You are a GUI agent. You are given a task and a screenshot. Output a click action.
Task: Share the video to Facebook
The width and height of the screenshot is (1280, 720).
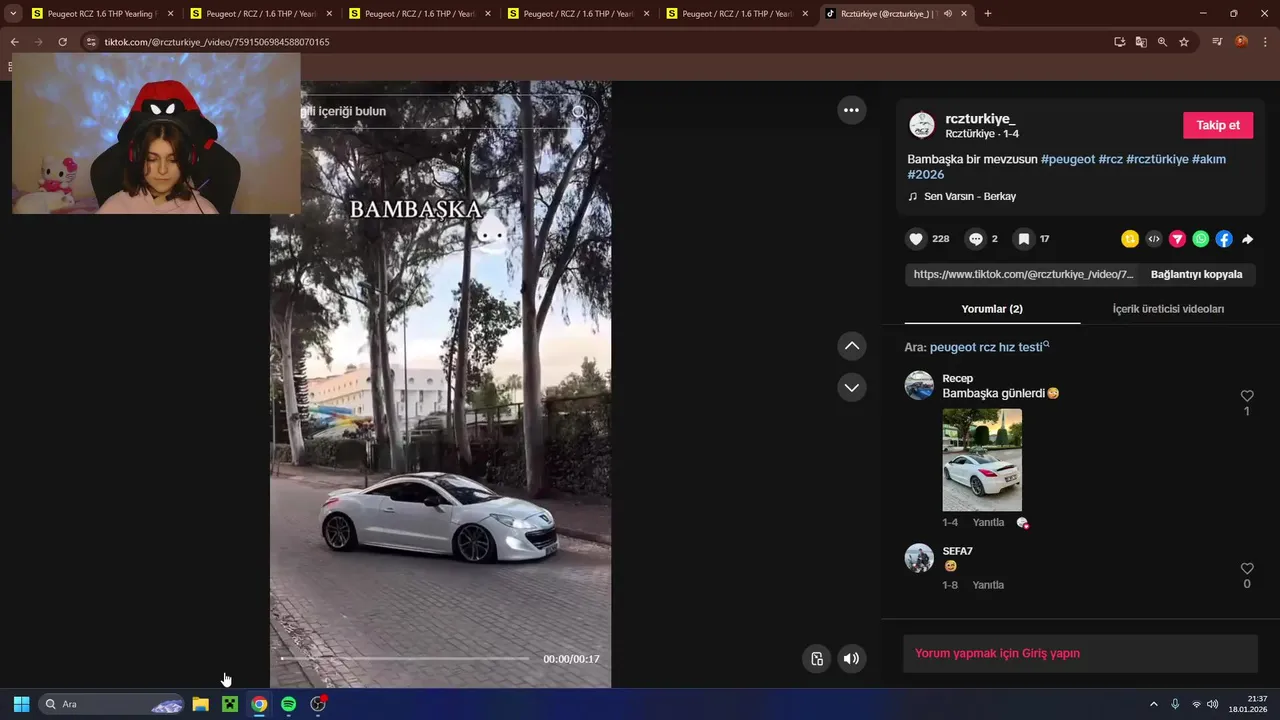pos(1224,239)
